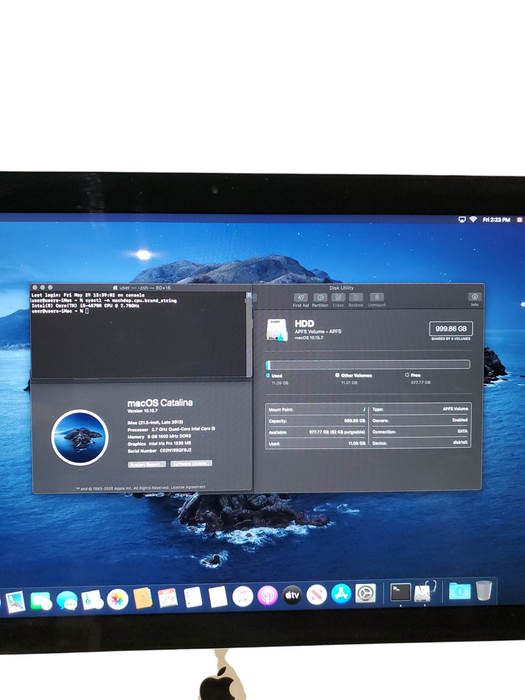Launch Photos from the Dock
Viewport: 525px width, 700px height.
(117, 599)
